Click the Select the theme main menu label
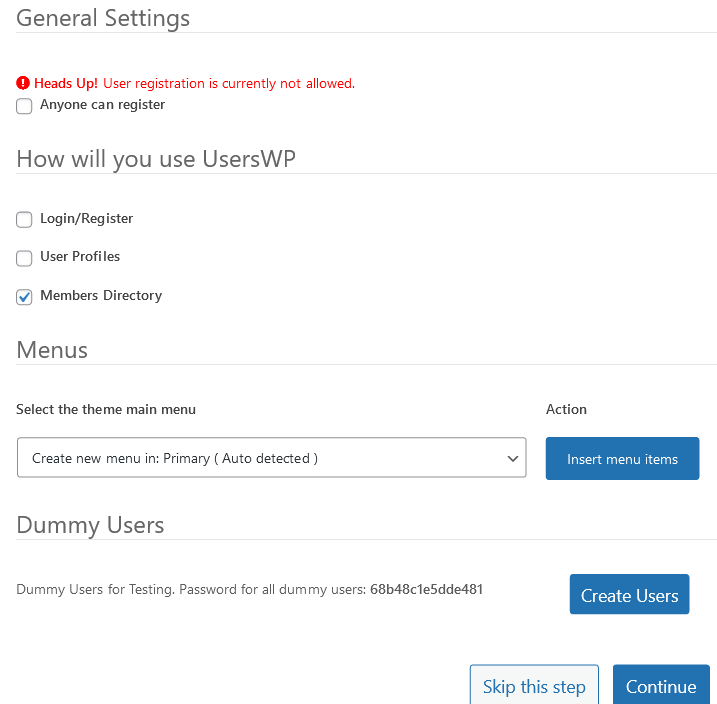The width and height of the screenshot is (717, 704). click(x=106, y=409)
